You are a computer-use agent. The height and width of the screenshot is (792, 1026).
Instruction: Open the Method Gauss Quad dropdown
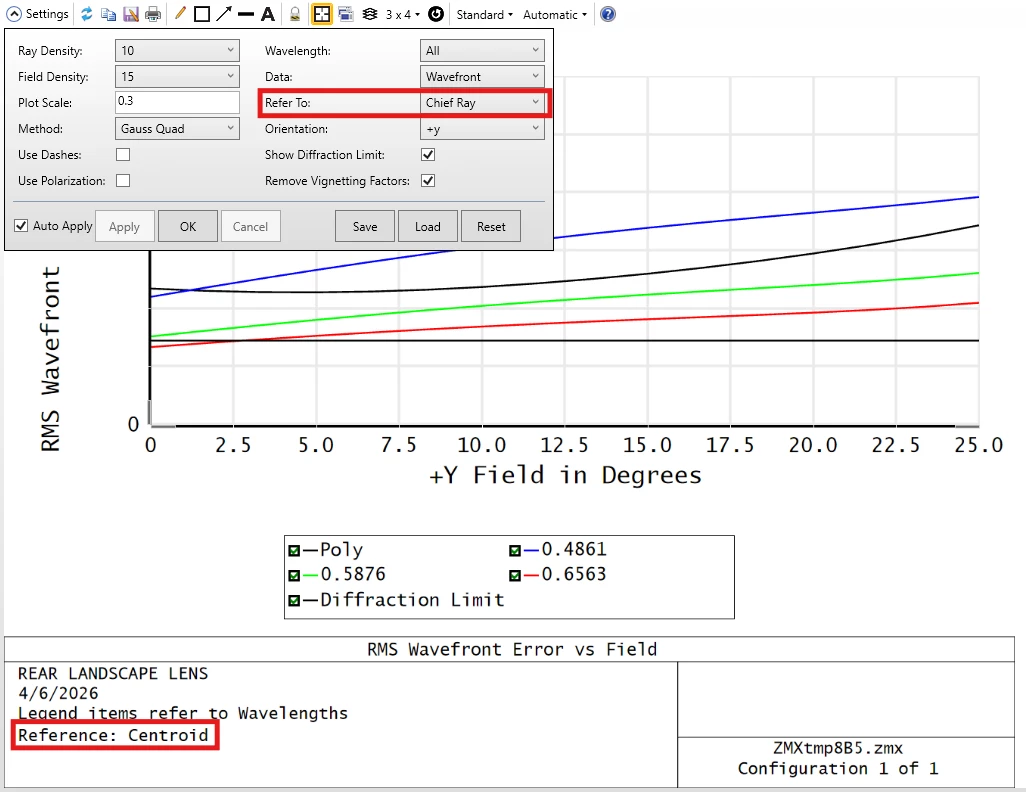177,128
